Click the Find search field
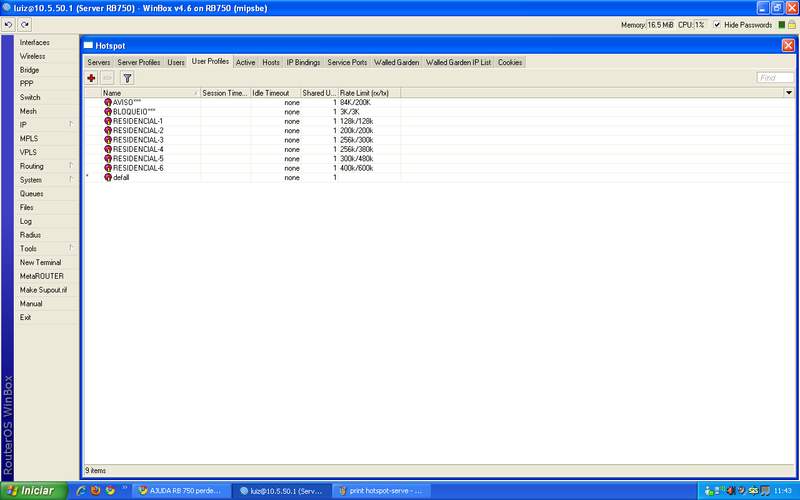Image resolution: width=800 pixels, height=500 pixels. (x=775, y=78)
